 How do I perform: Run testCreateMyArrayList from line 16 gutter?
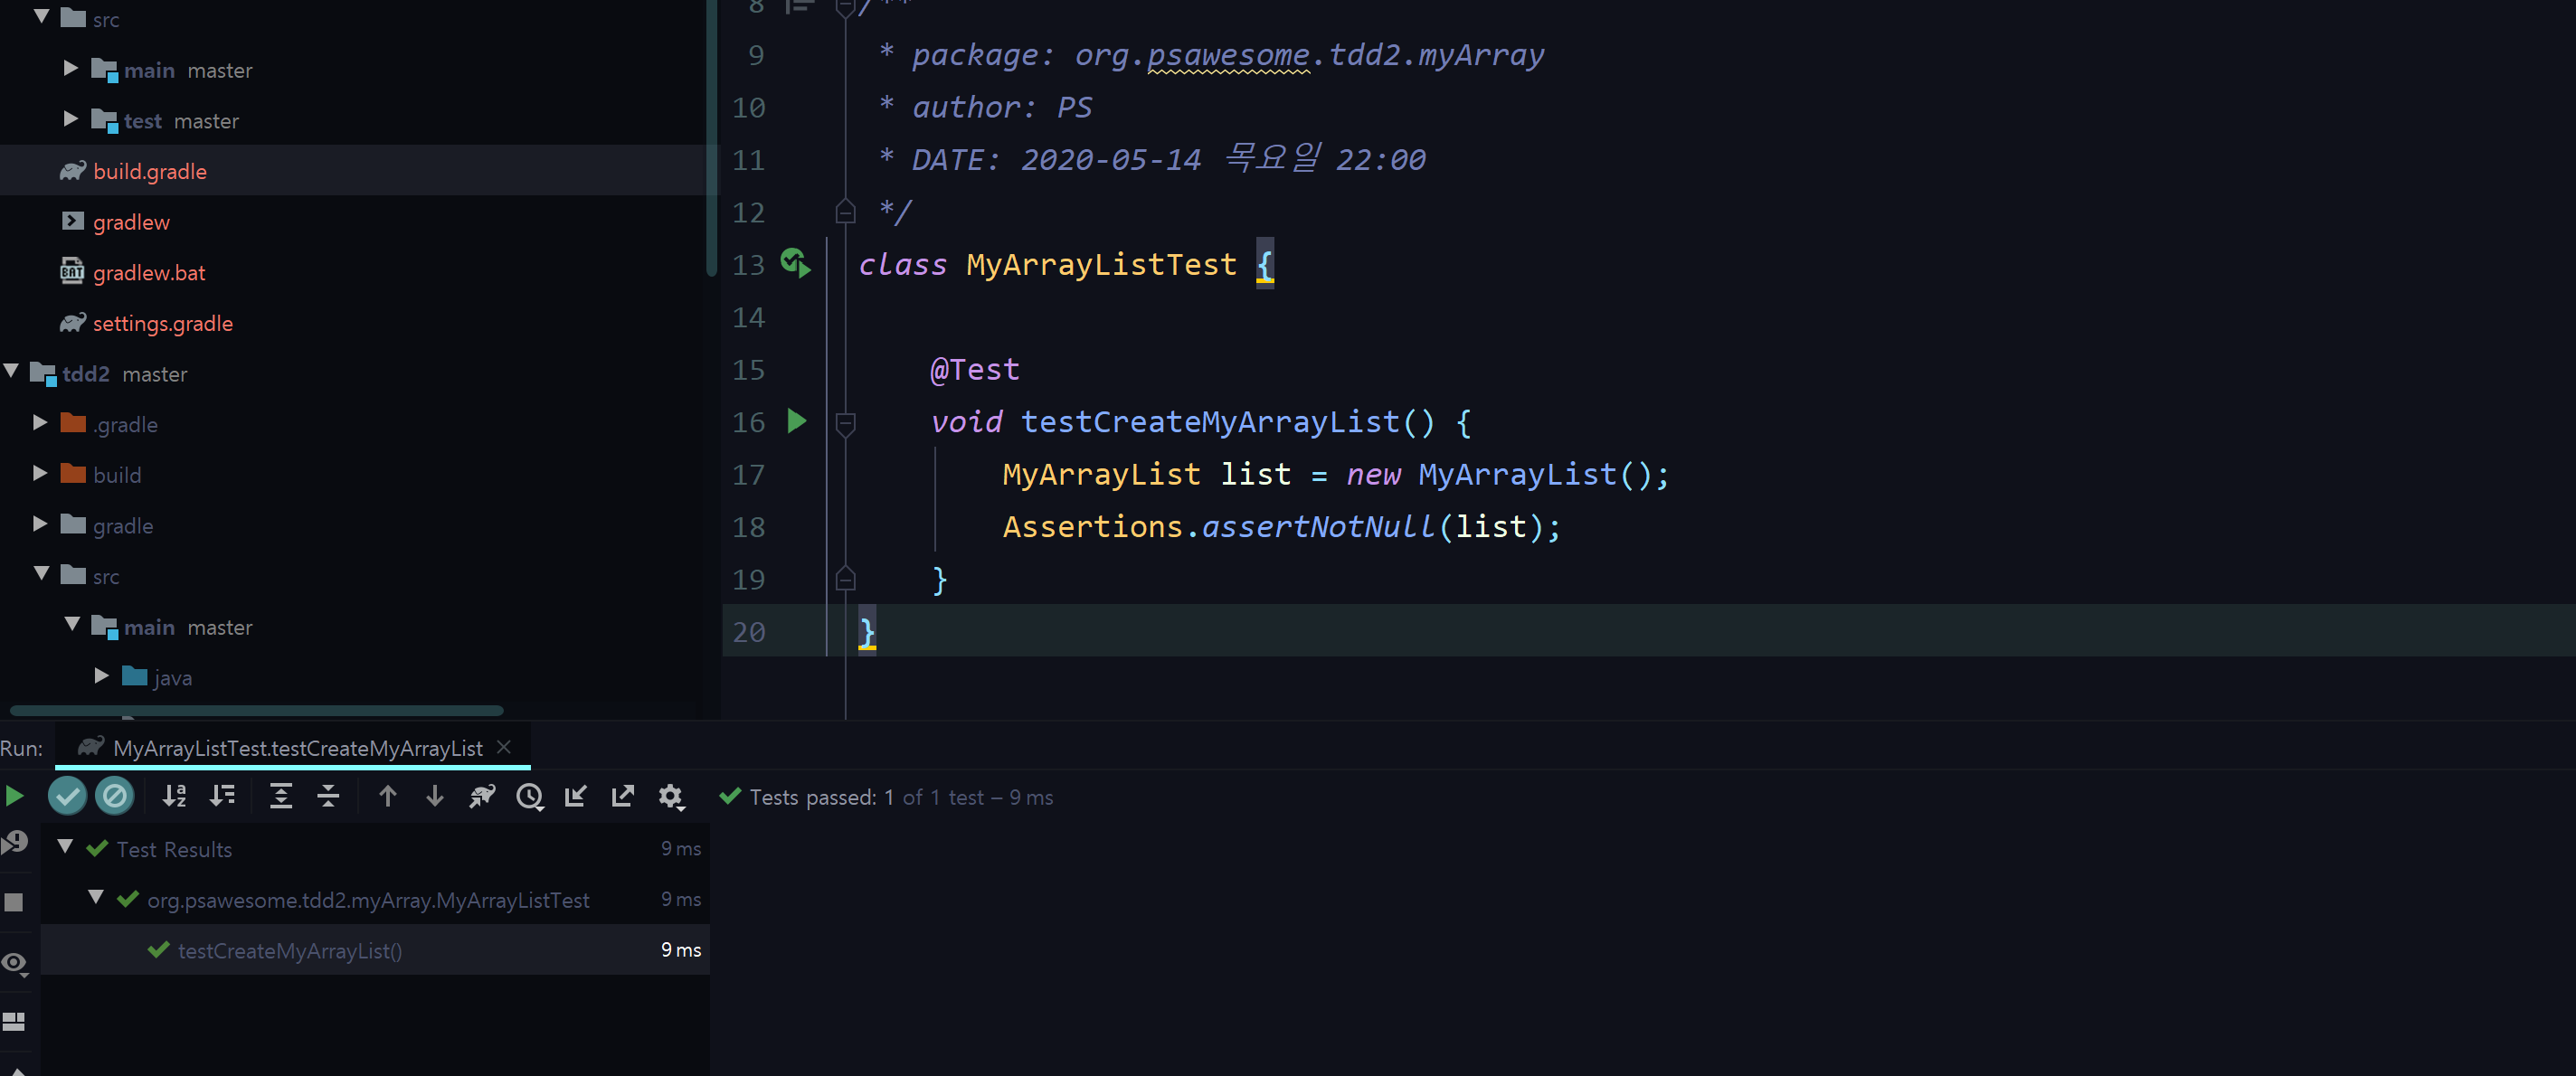coord(796,421)
